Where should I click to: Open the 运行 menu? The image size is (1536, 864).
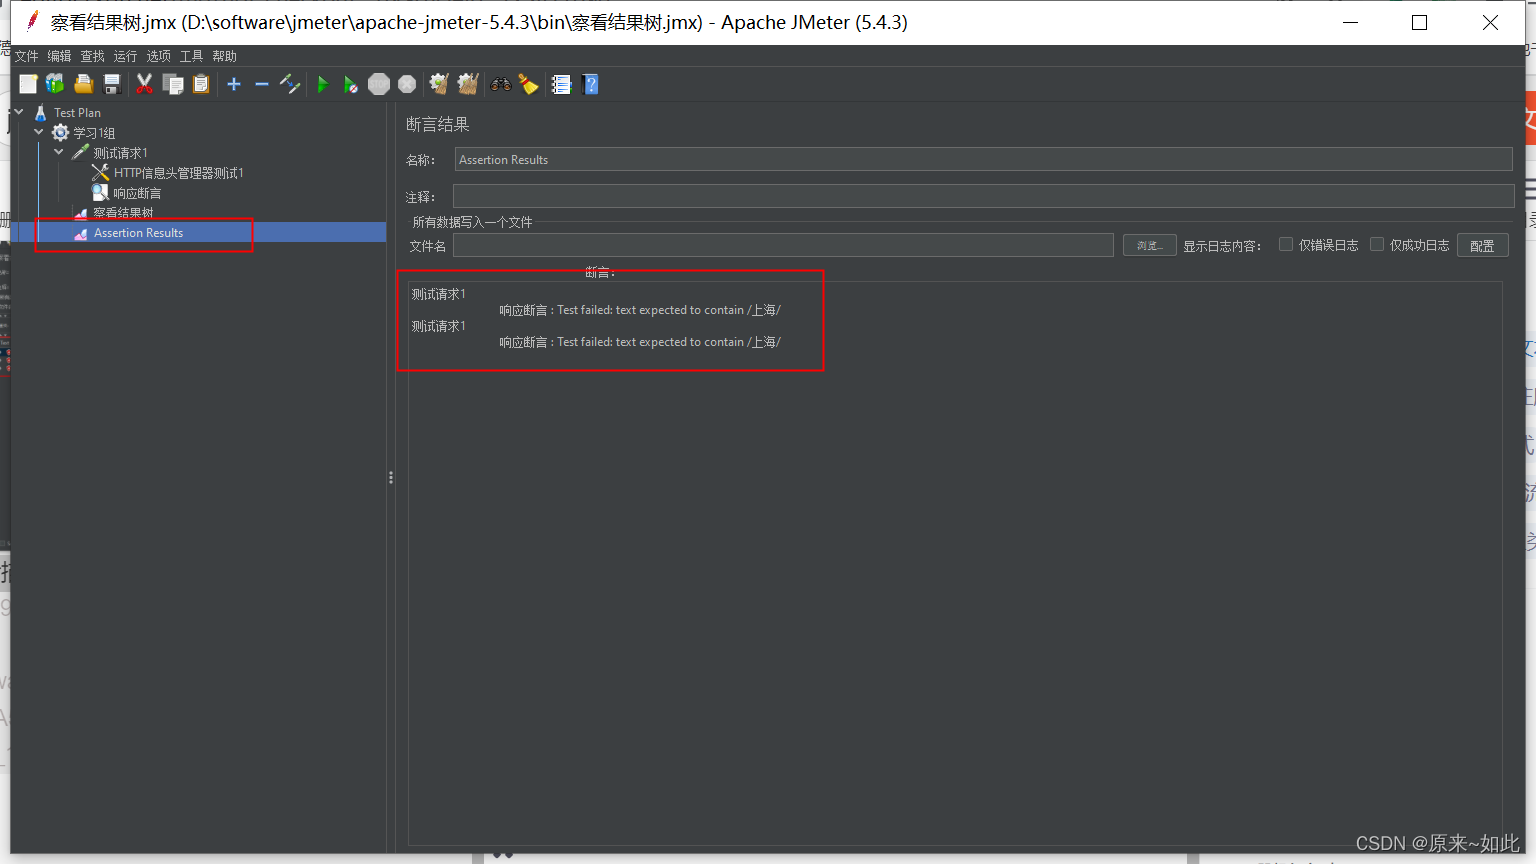[126, 56]
